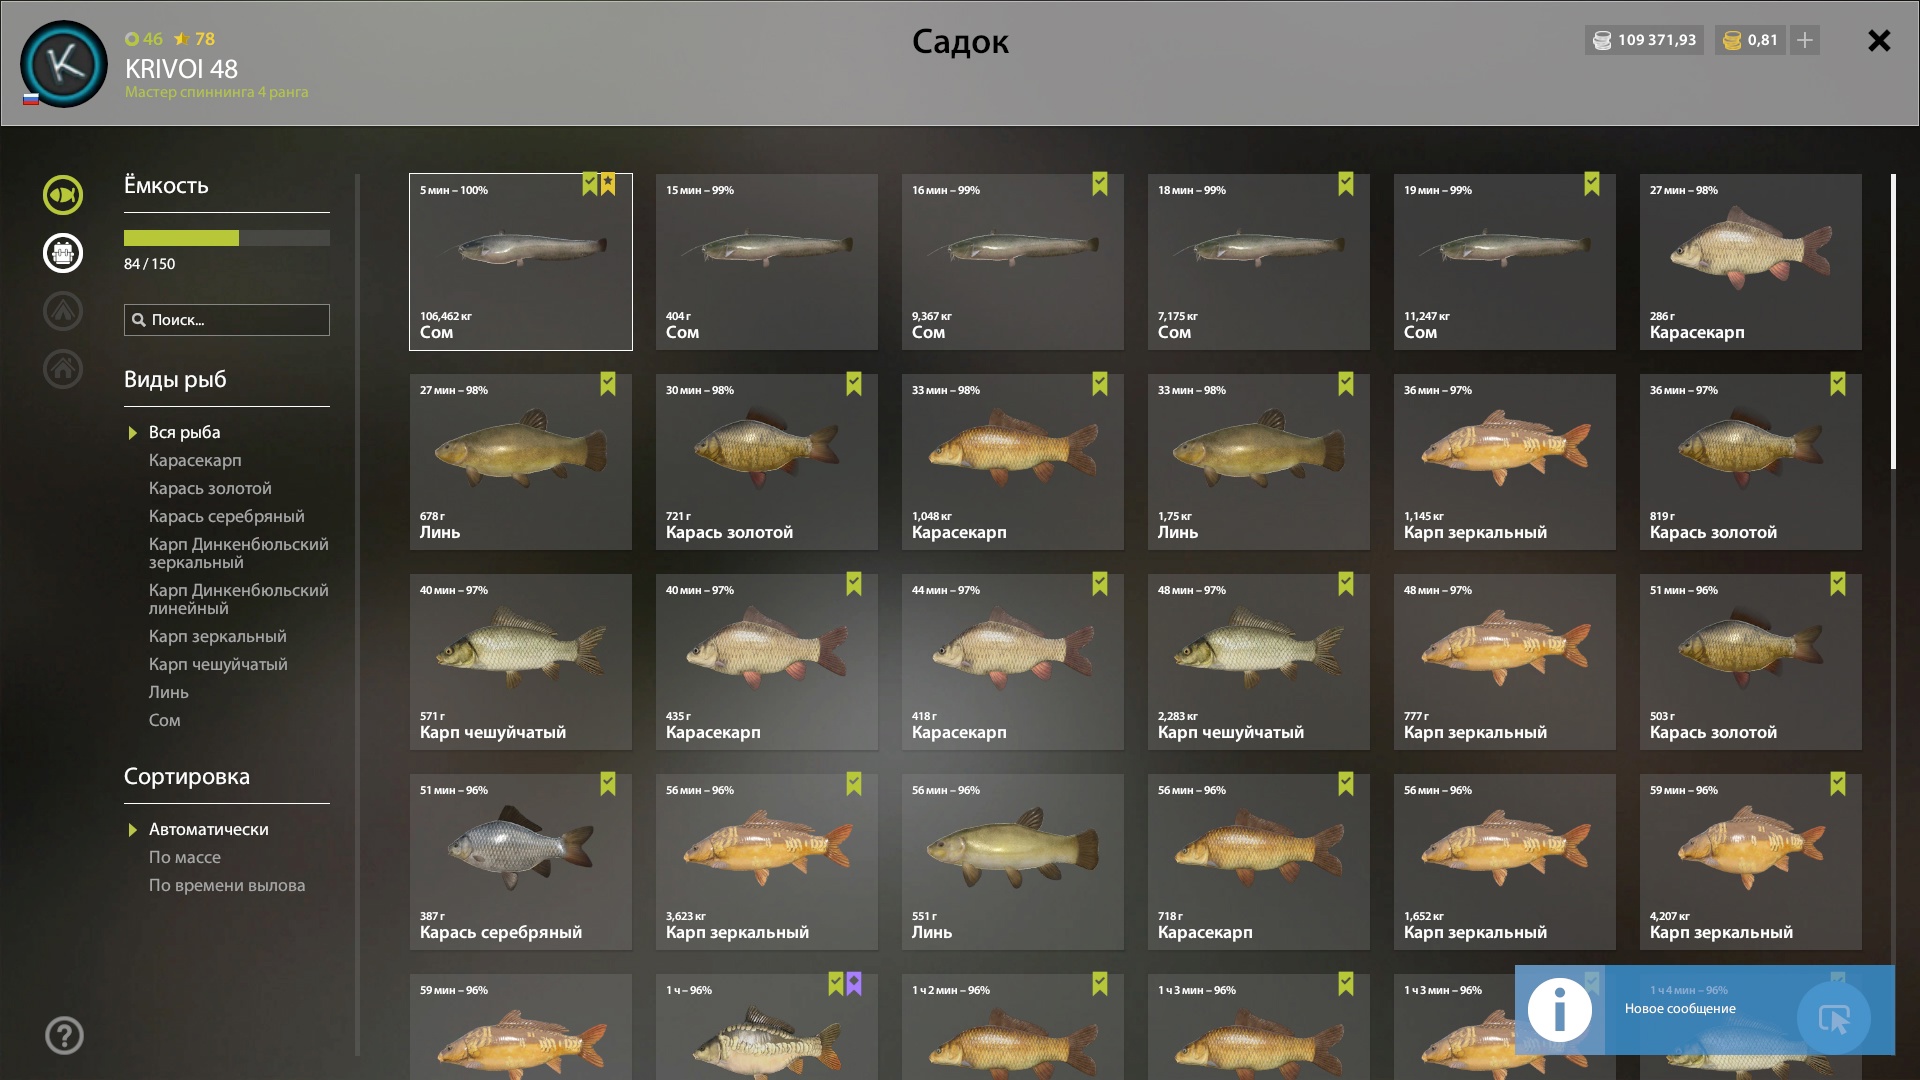The image size is (1920, 1080).
Task: Sort fish По массе
Action: tap(185, 857)
